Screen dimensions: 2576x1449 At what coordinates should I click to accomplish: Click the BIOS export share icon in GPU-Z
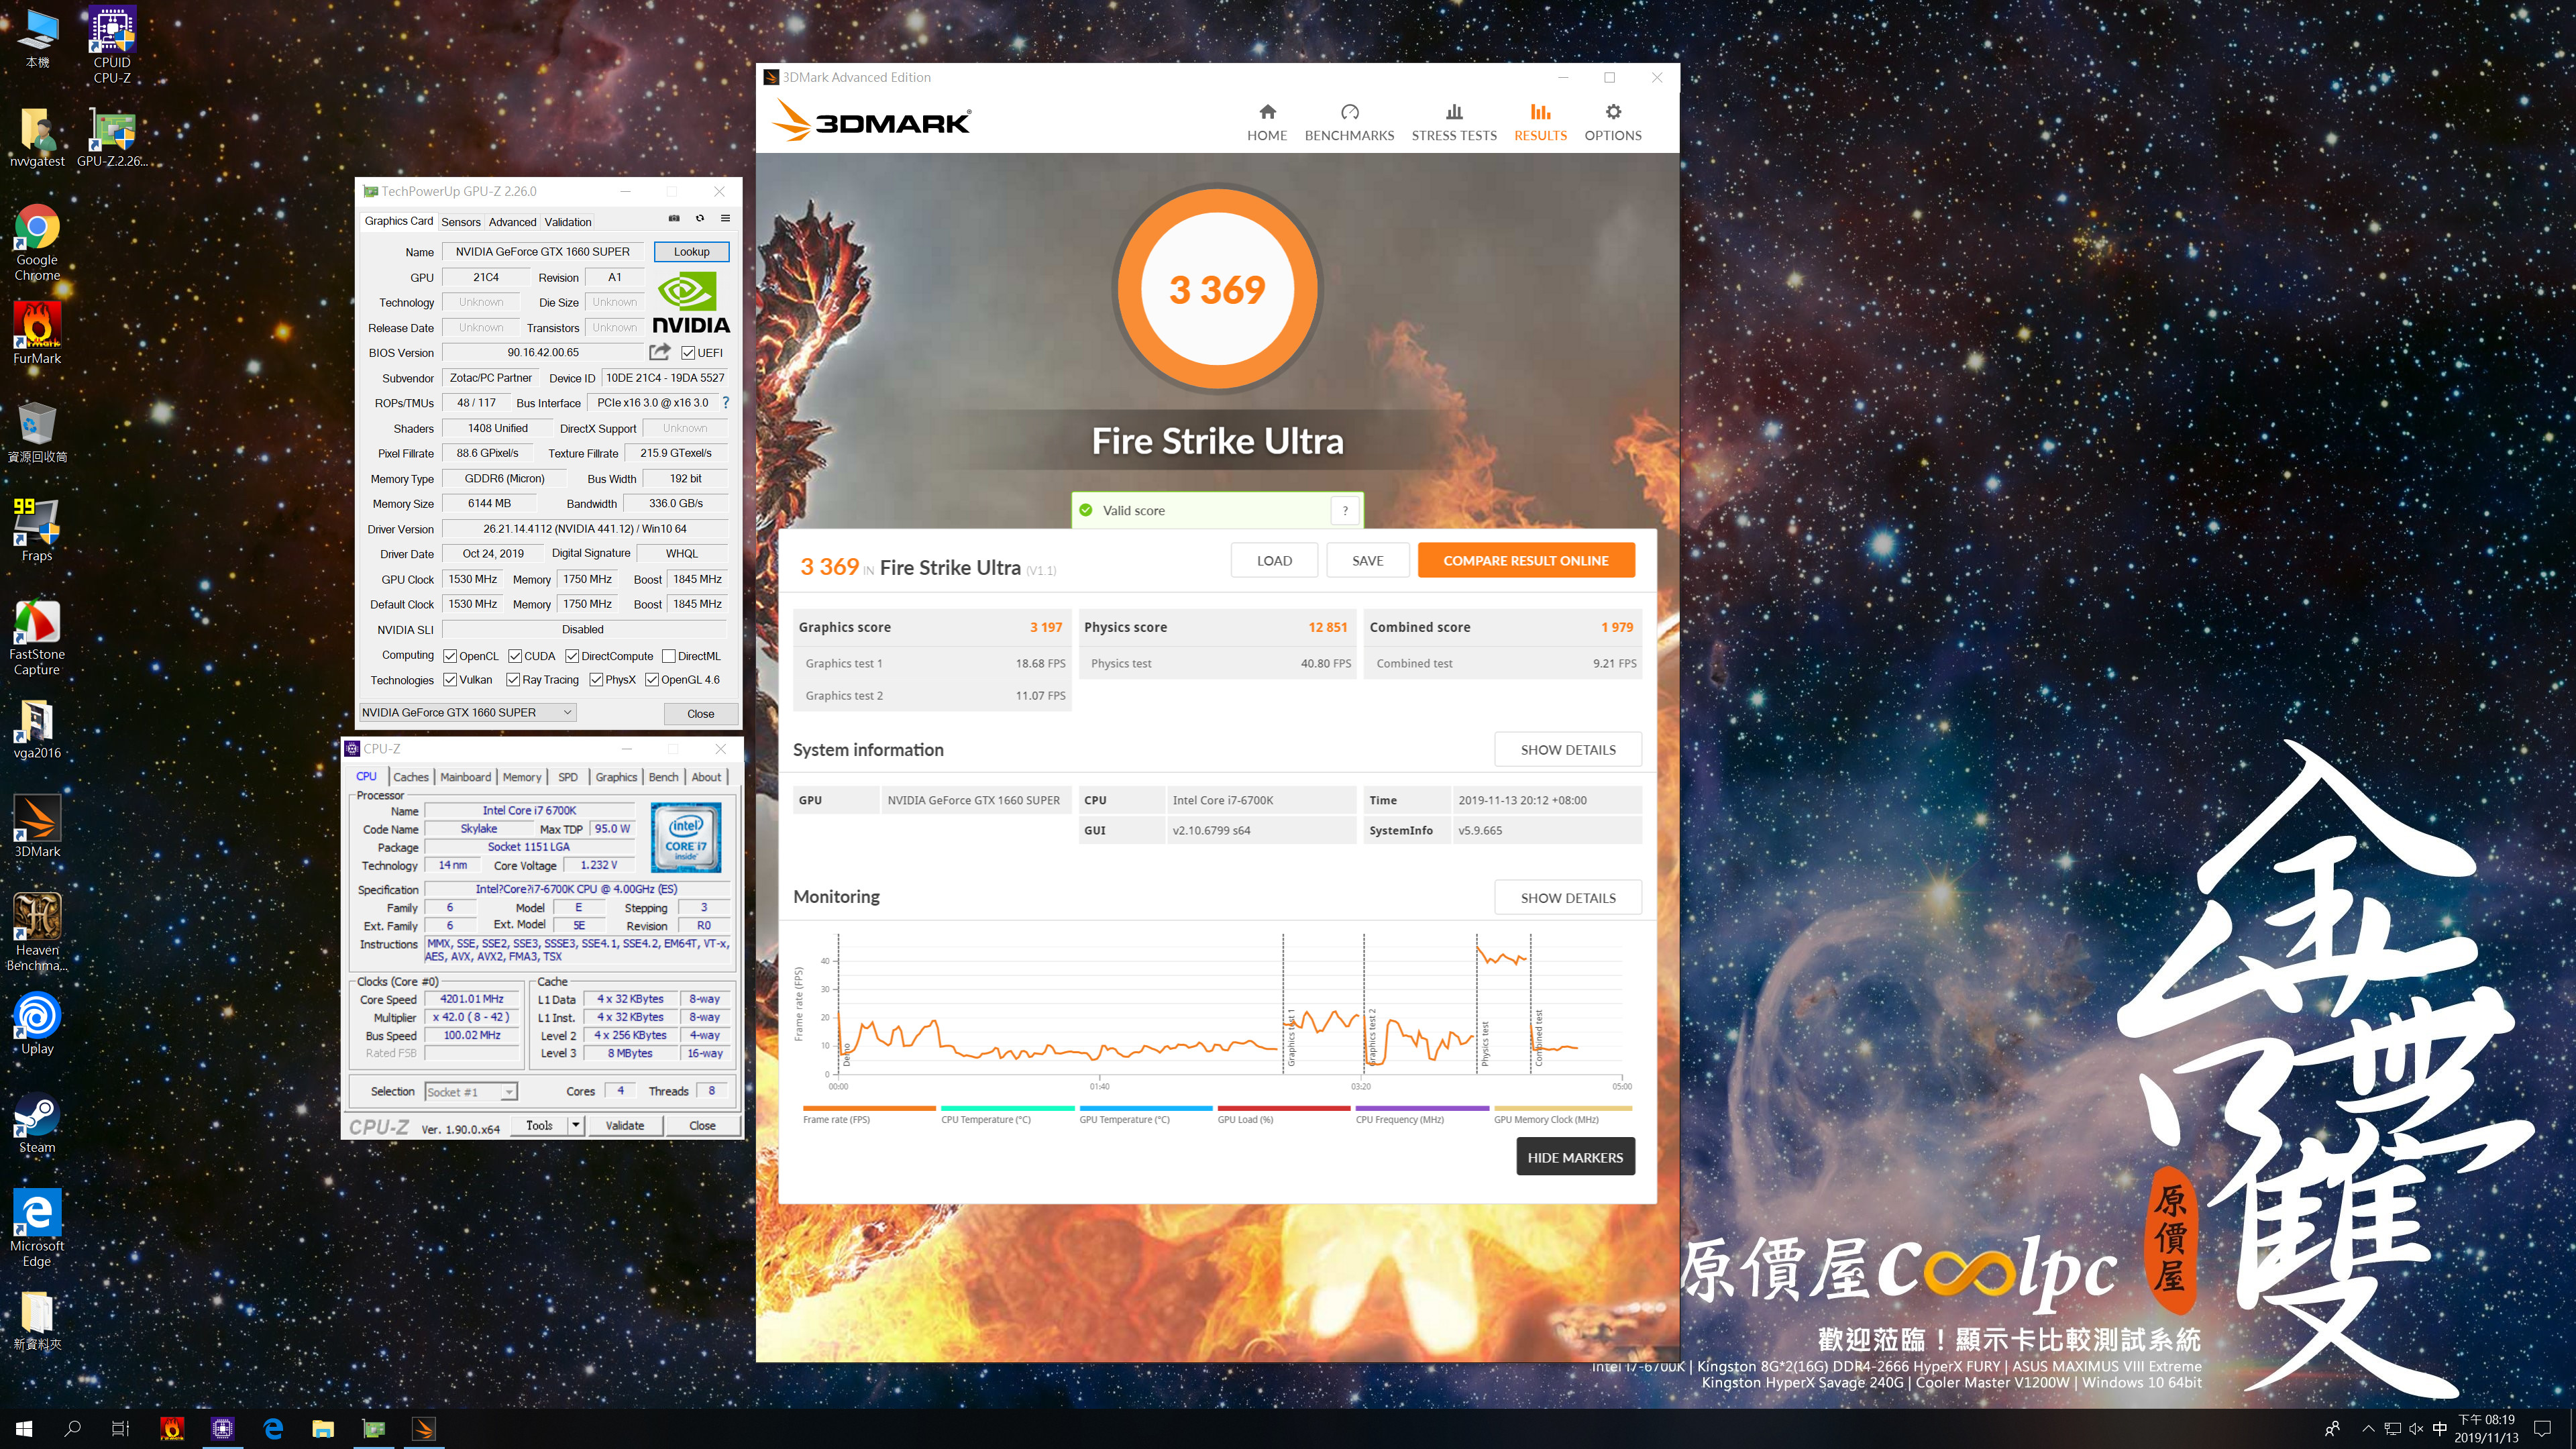coord(660,352)
